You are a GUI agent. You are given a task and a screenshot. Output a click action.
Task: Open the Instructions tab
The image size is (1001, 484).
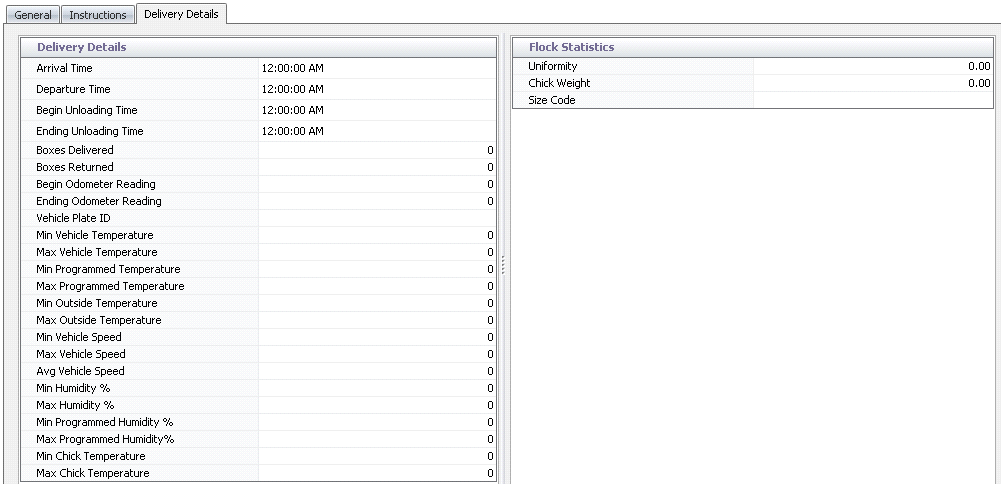click(98, 15)
